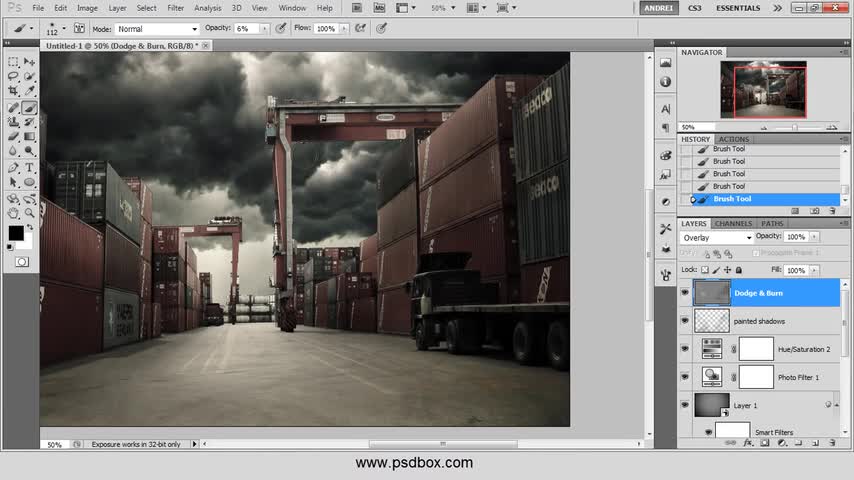Select the Type tool

29,168
